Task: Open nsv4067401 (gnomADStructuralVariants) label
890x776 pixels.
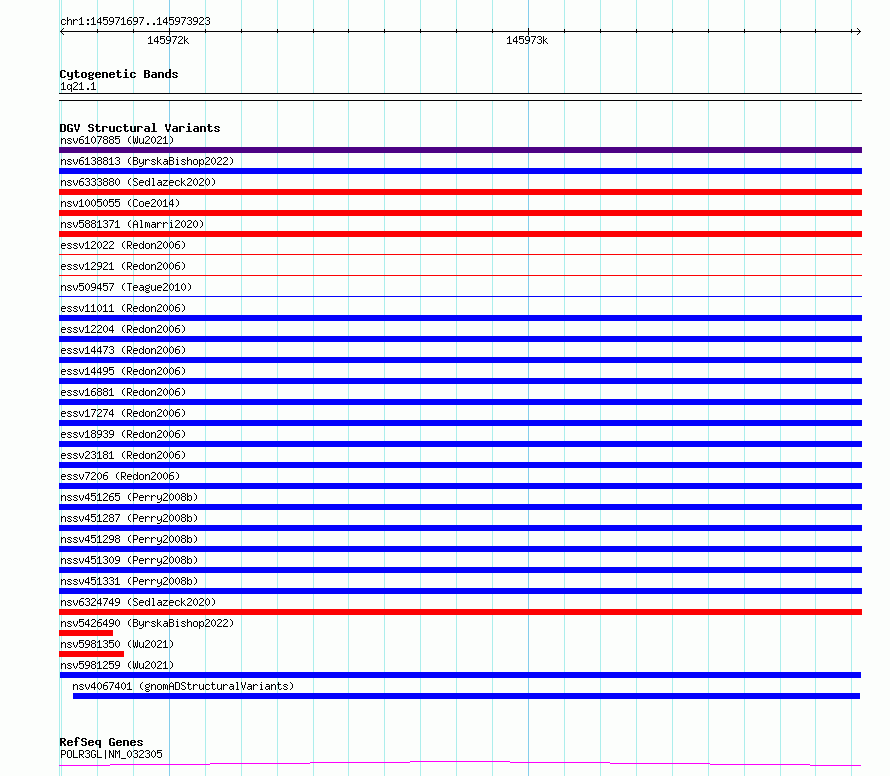Action: (183, 686)
